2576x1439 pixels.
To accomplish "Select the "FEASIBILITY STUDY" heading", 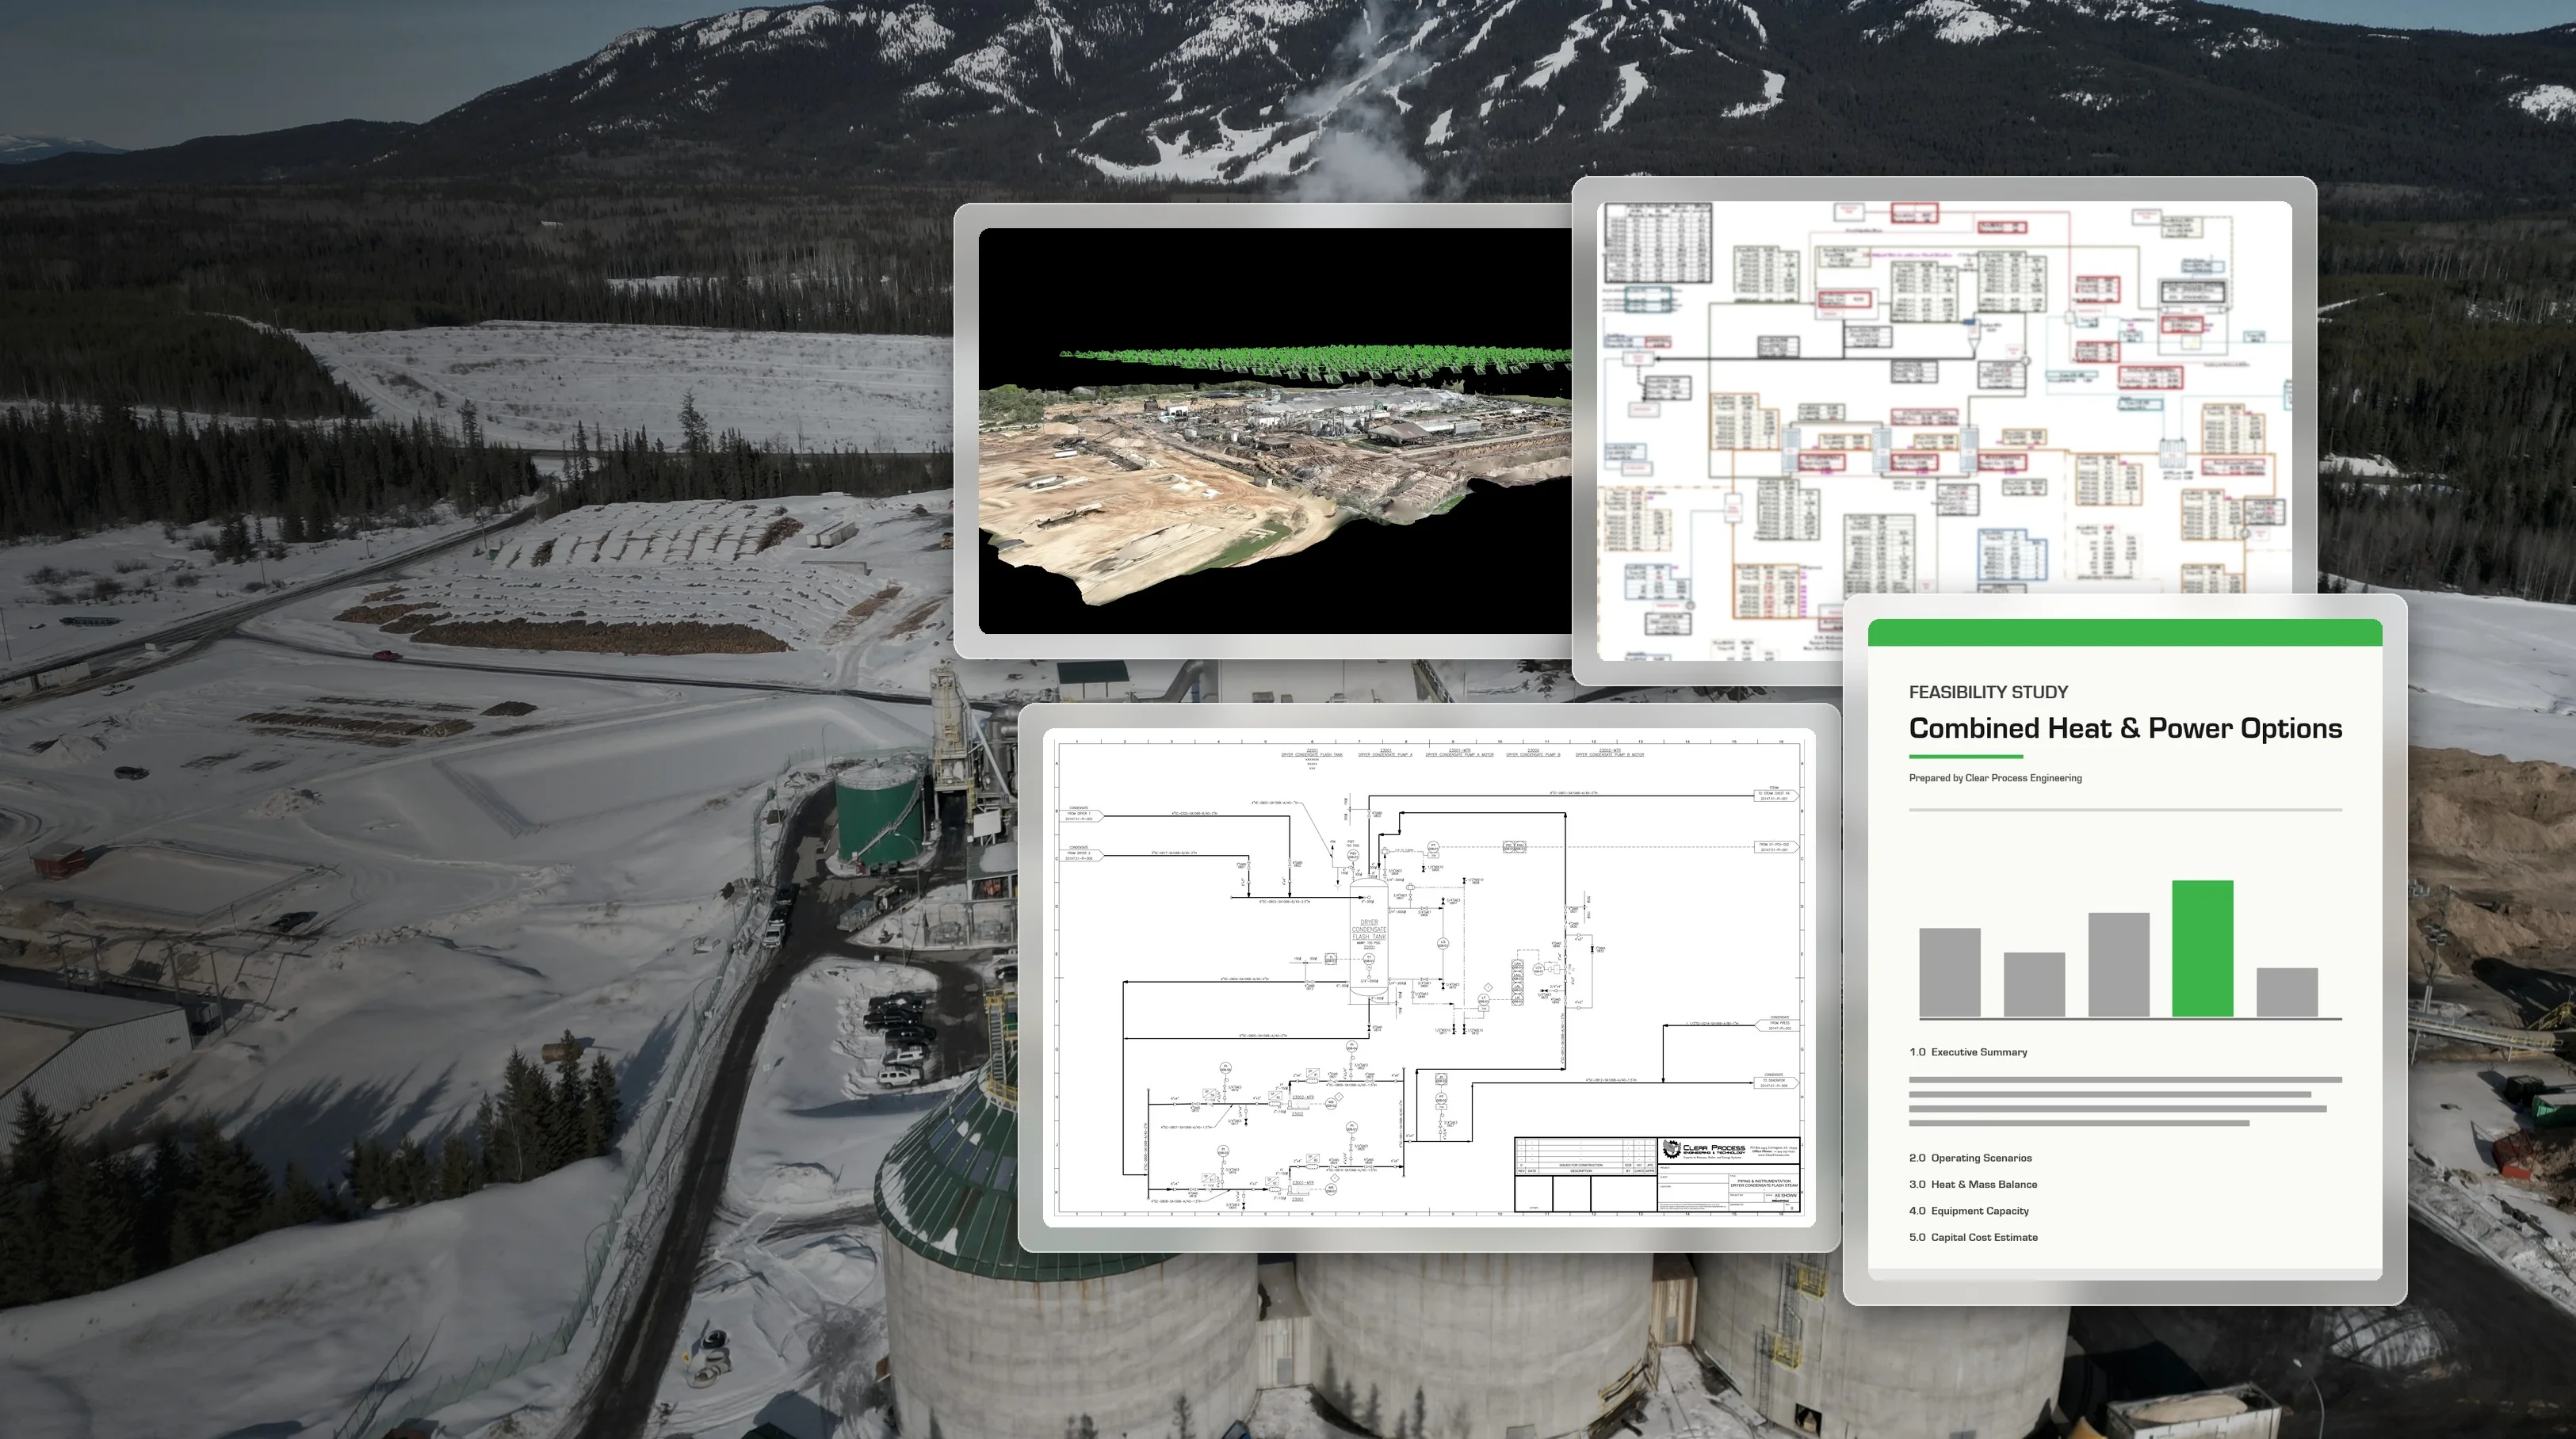I will [1988, 692].
